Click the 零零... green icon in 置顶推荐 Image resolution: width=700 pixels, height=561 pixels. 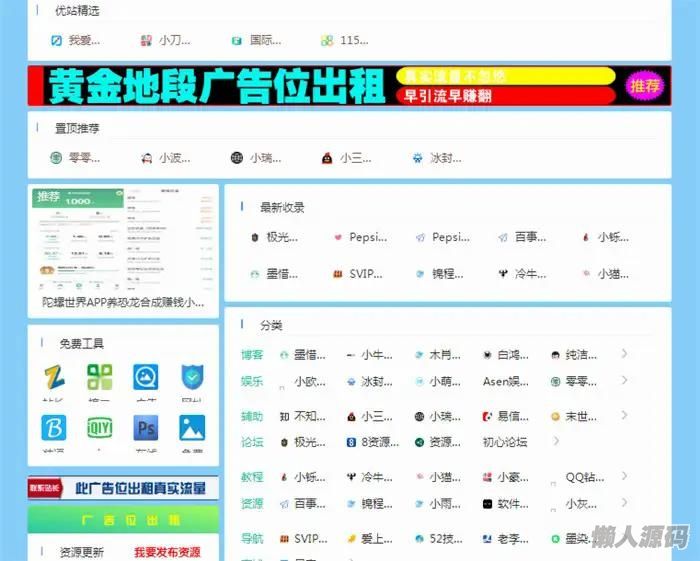(x=56, y=158)
